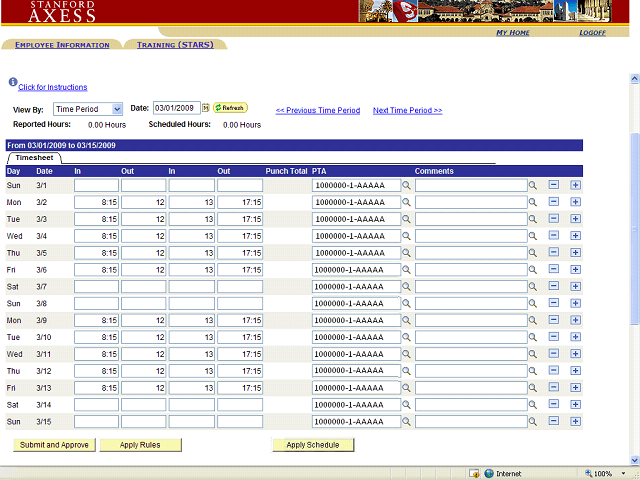
Task: Click the instructions info icon
Action: click(13, 83)
